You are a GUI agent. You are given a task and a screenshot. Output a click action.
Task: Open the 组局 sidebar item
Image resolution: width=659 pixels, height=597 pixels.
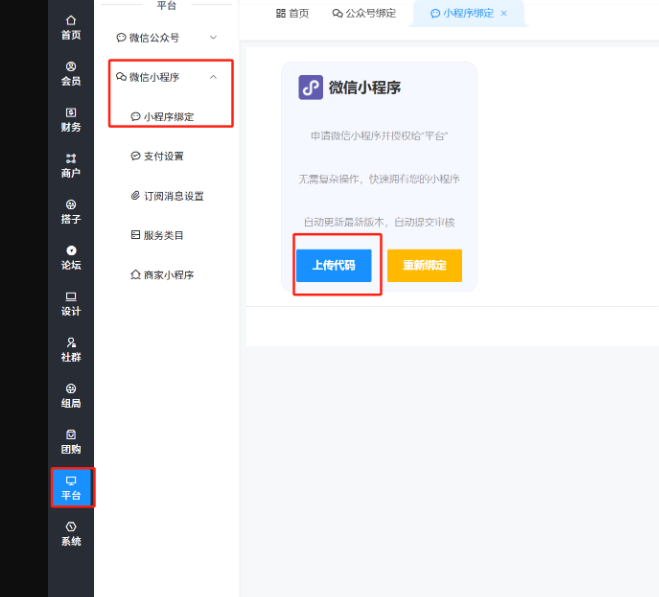70,395
